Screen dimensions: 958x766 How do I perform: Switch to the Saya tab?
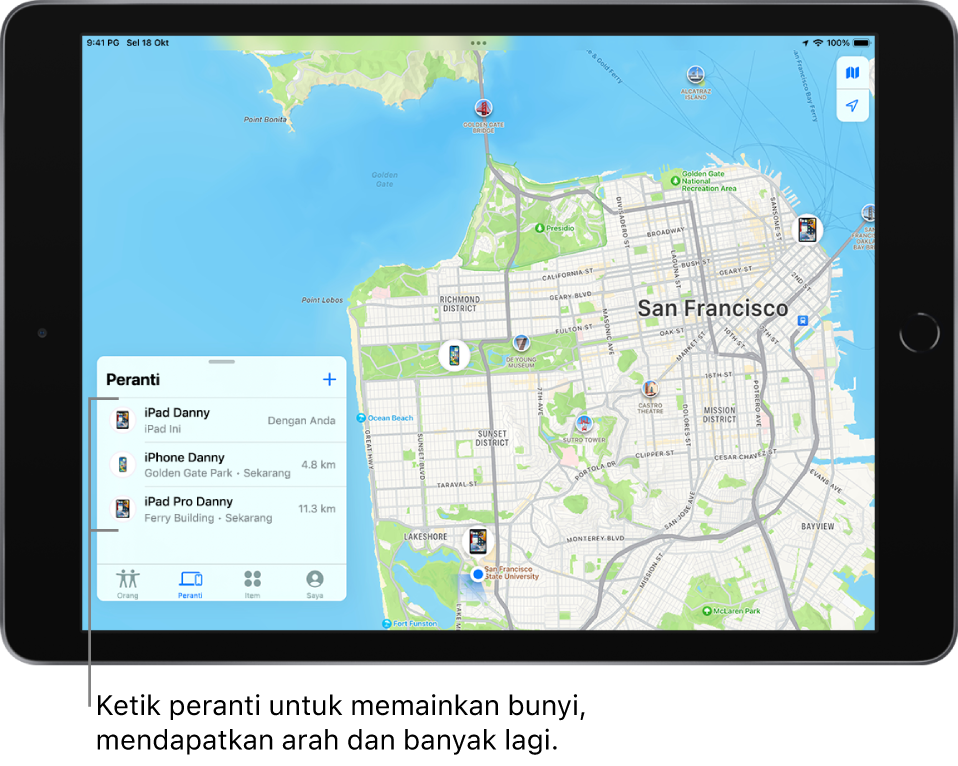coord(315,583)
